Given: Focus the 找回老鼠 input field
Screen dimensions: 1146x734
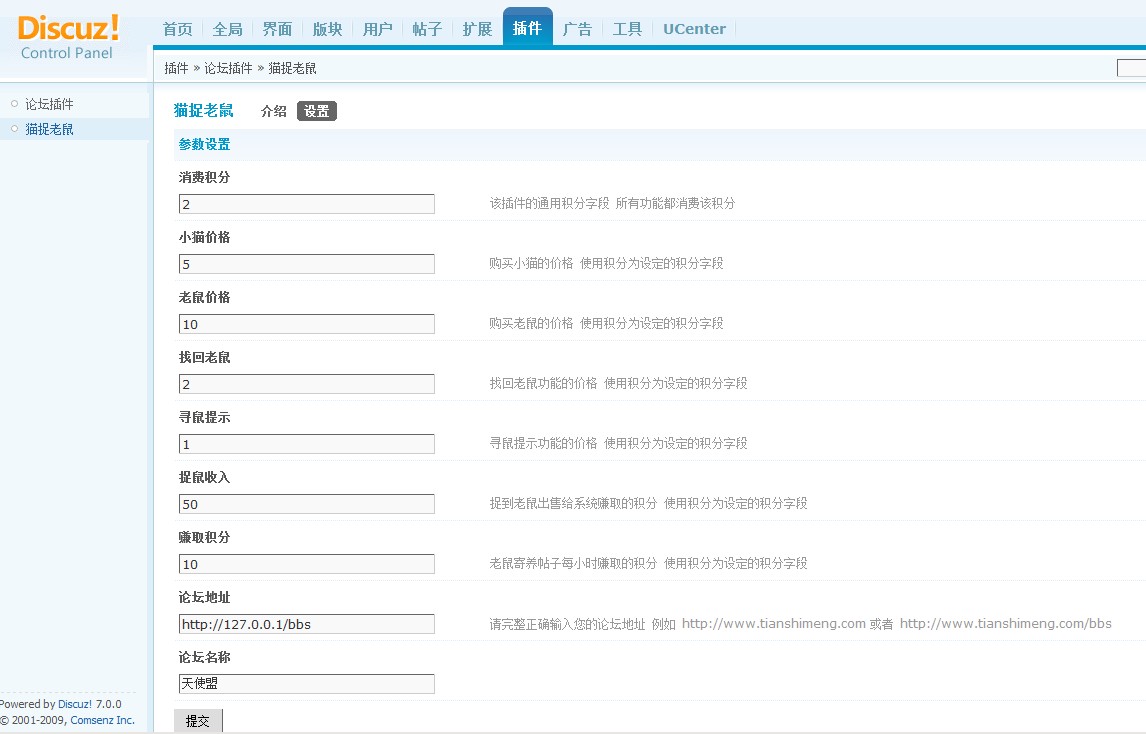Looking at the screenshot, I should (306, 384).
